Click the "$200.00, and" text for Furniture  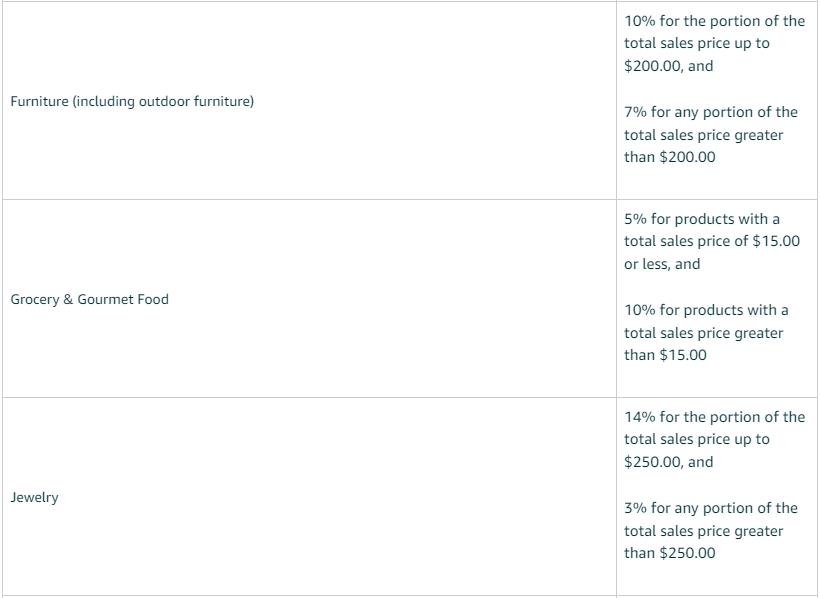[x=669, y=66]
